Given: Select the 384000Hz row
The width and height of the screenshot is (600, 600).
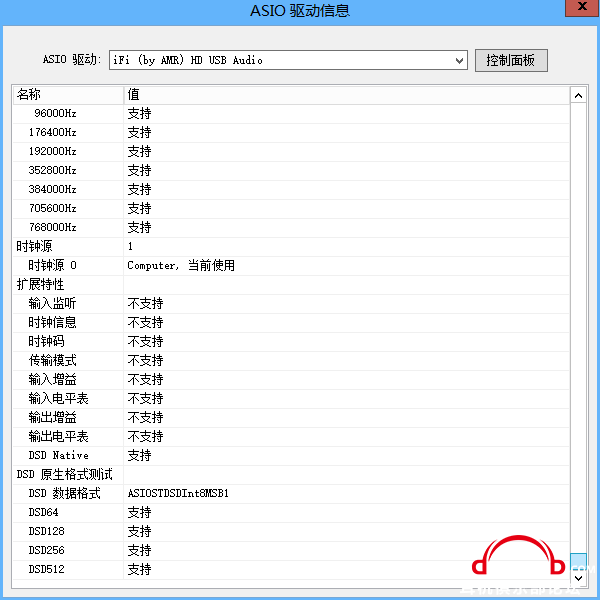Looking at the screenshot, I should coord(291,190).
